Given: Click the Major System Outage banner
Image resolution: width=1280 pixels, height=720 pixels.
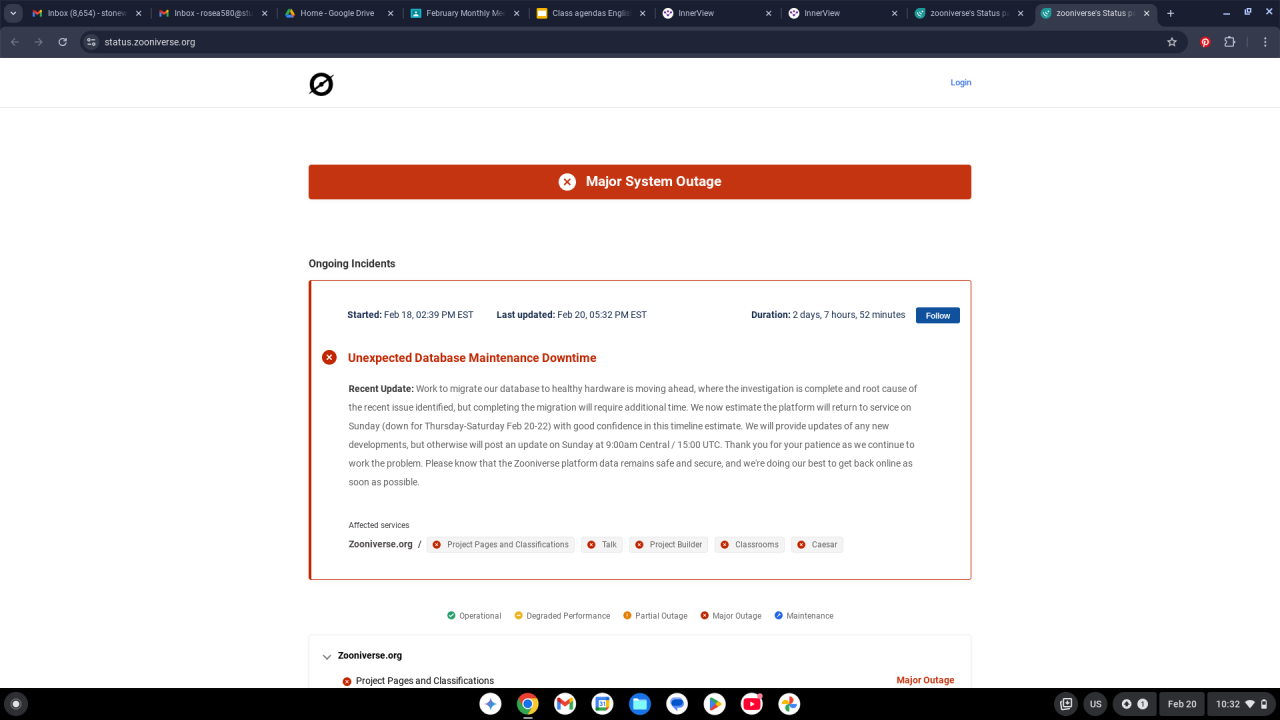Looking at the screenshot, I should pos(640,182).
